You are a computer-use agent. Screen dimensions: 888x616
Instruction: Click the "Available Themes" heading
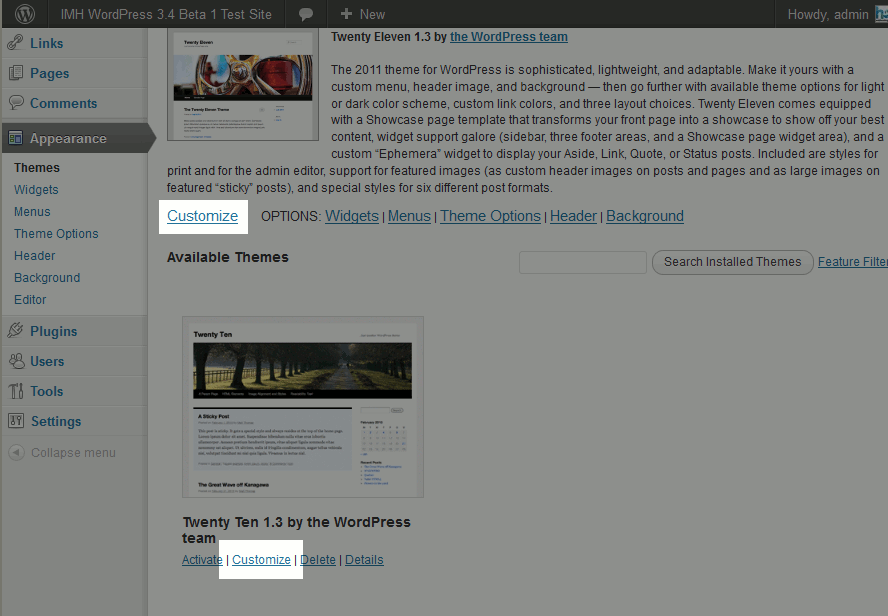pyautogui.click(x=228, y=257)
